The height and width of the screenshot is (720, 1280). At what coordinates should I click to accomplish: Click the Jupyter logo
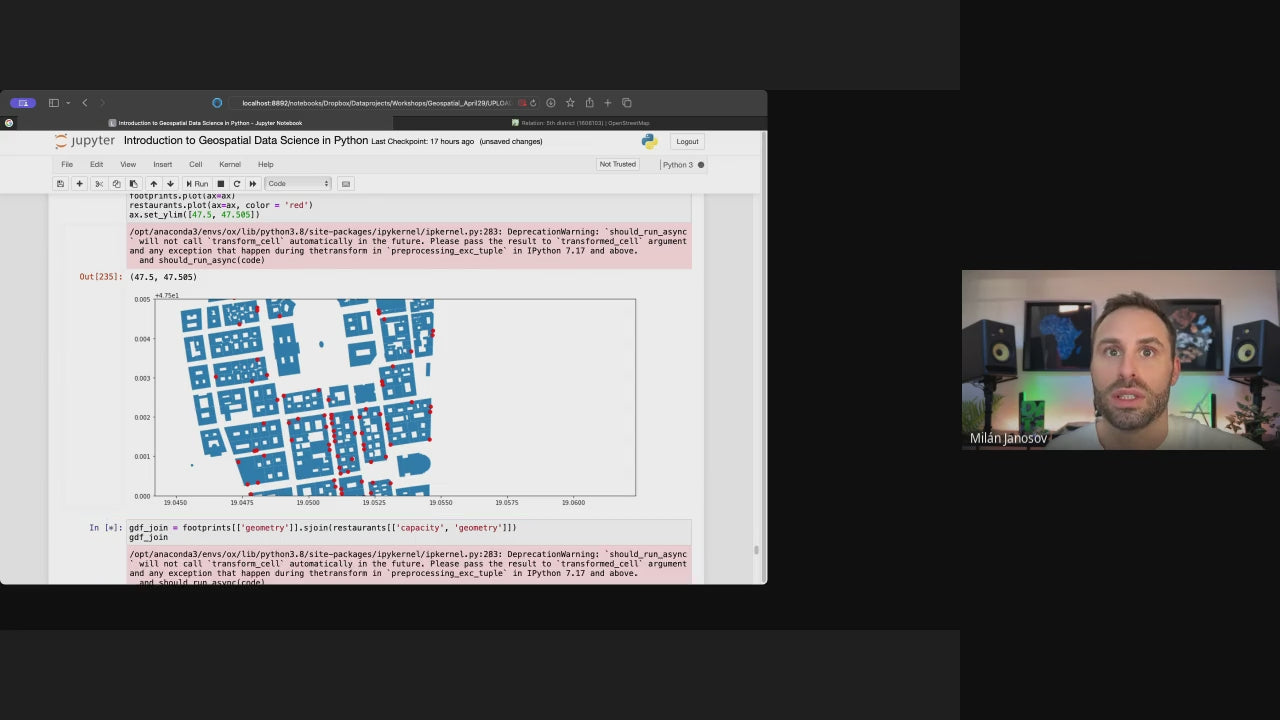(x=85, y=141)
